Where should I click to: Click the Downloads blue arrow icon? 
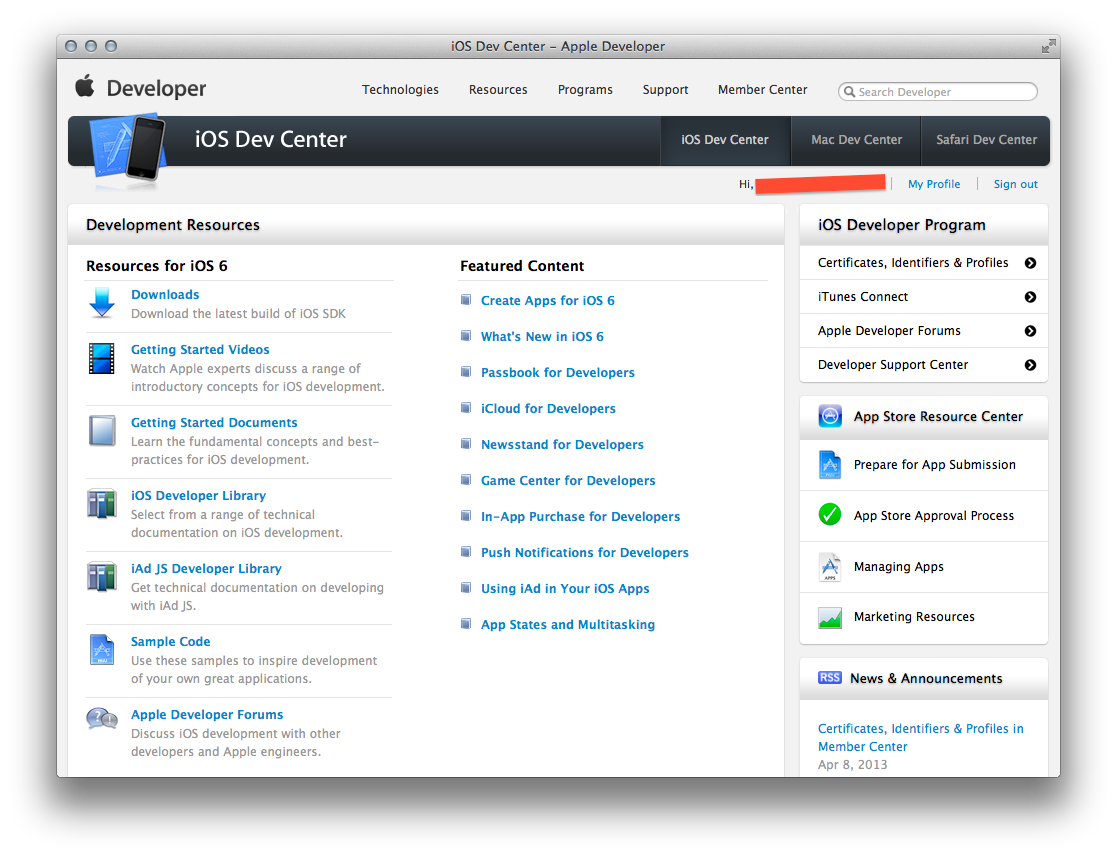[x=102, y=303]
